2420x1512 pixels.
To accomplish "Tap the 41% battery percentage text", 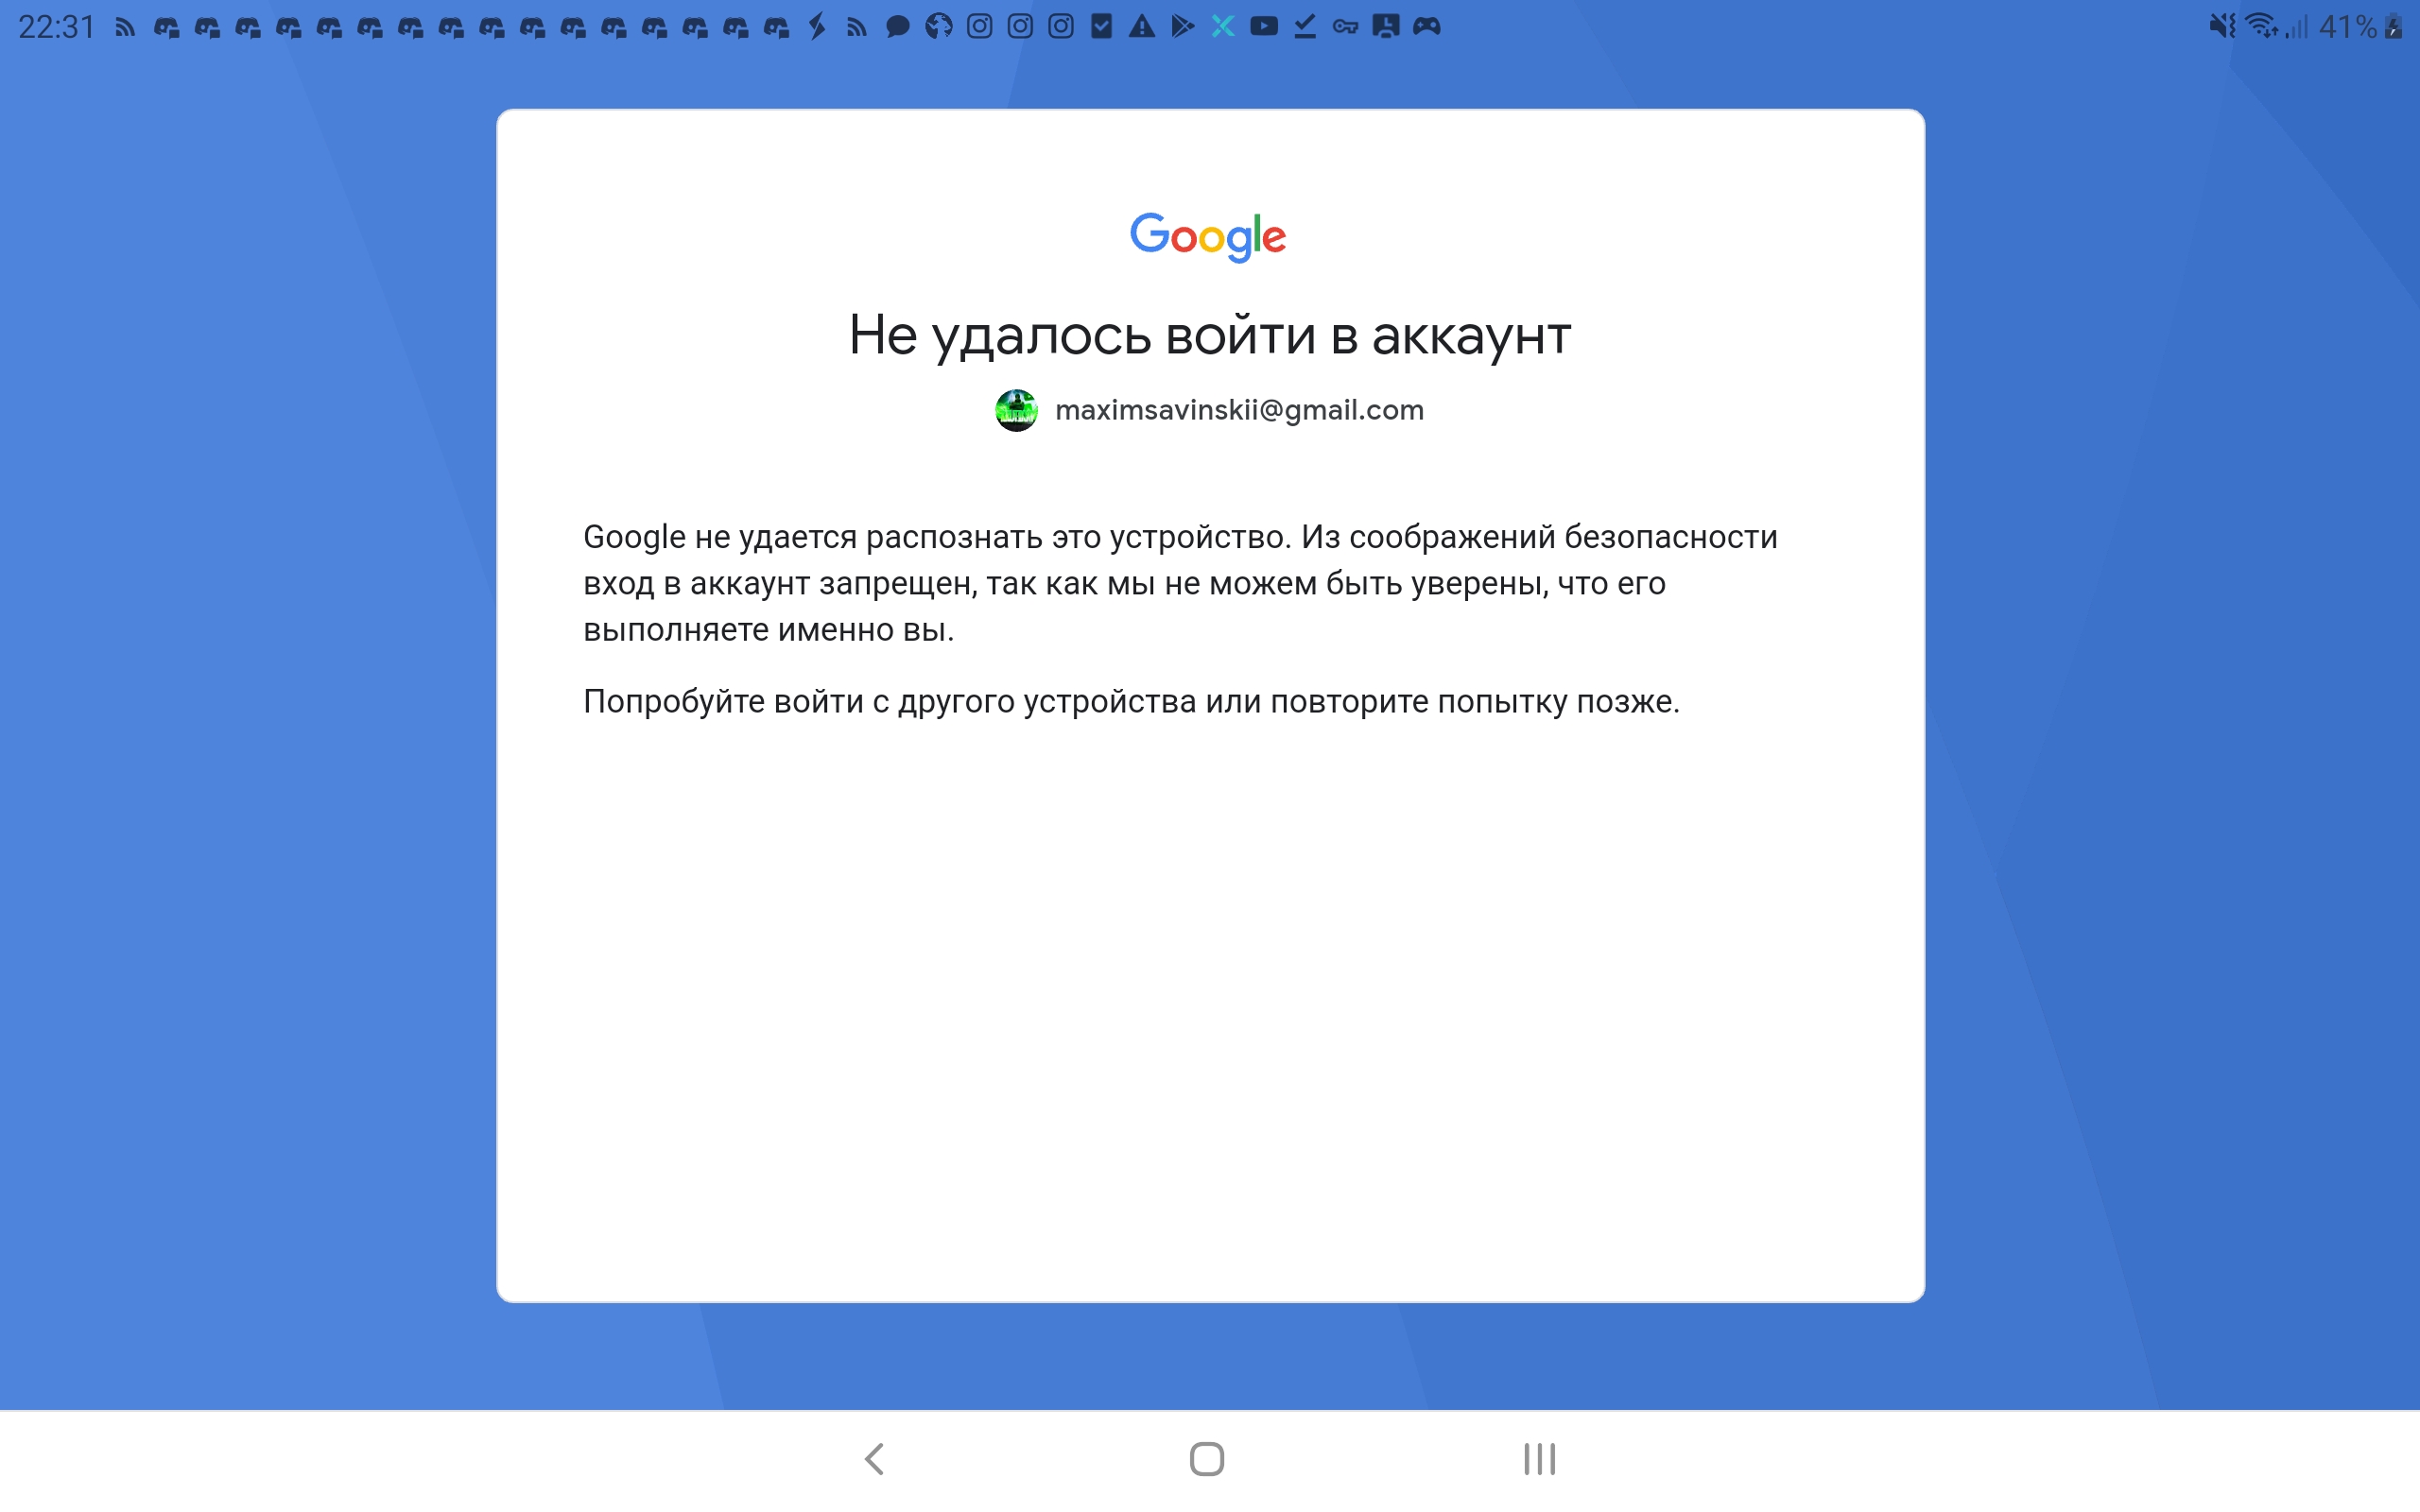I will (2348, 26).
